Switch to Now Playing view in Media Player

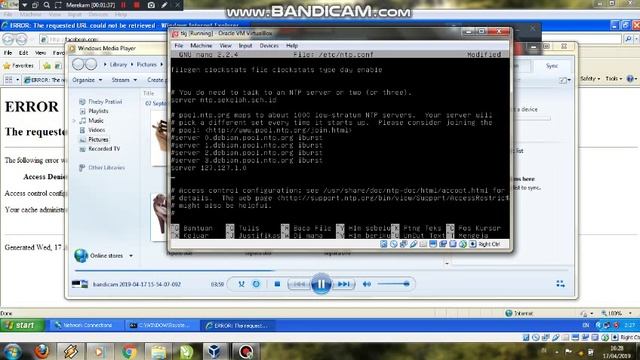560,284
